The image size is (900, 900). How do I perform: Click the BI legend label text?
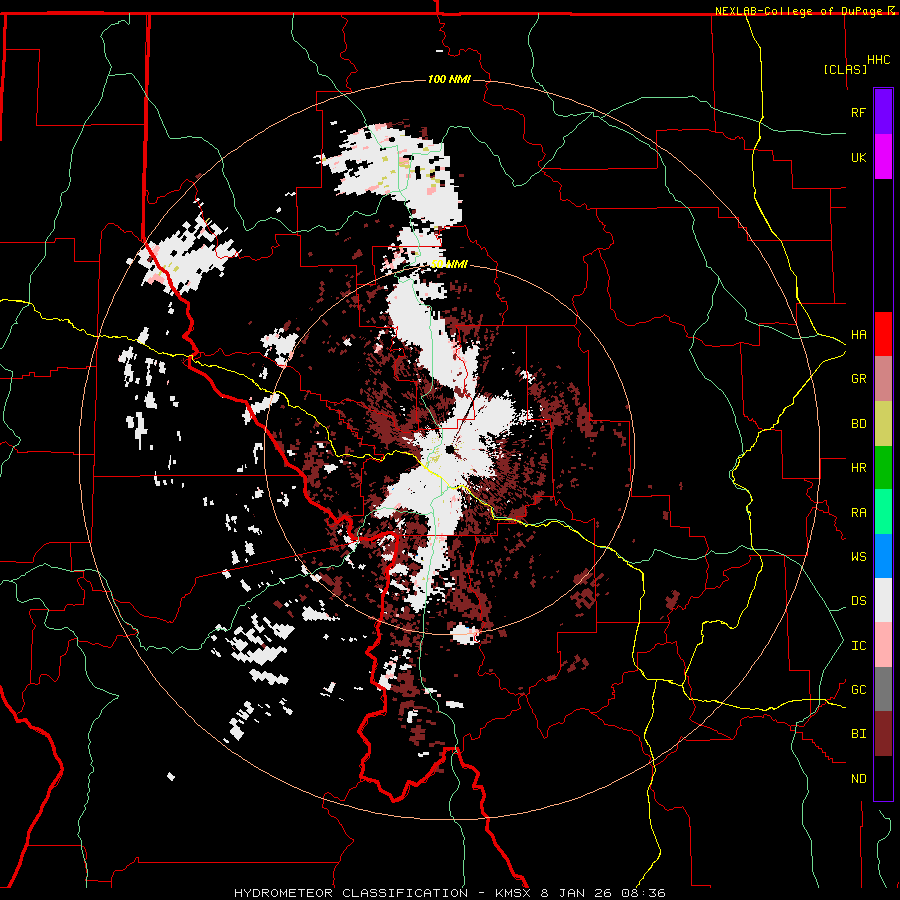(x=858, y=734)
